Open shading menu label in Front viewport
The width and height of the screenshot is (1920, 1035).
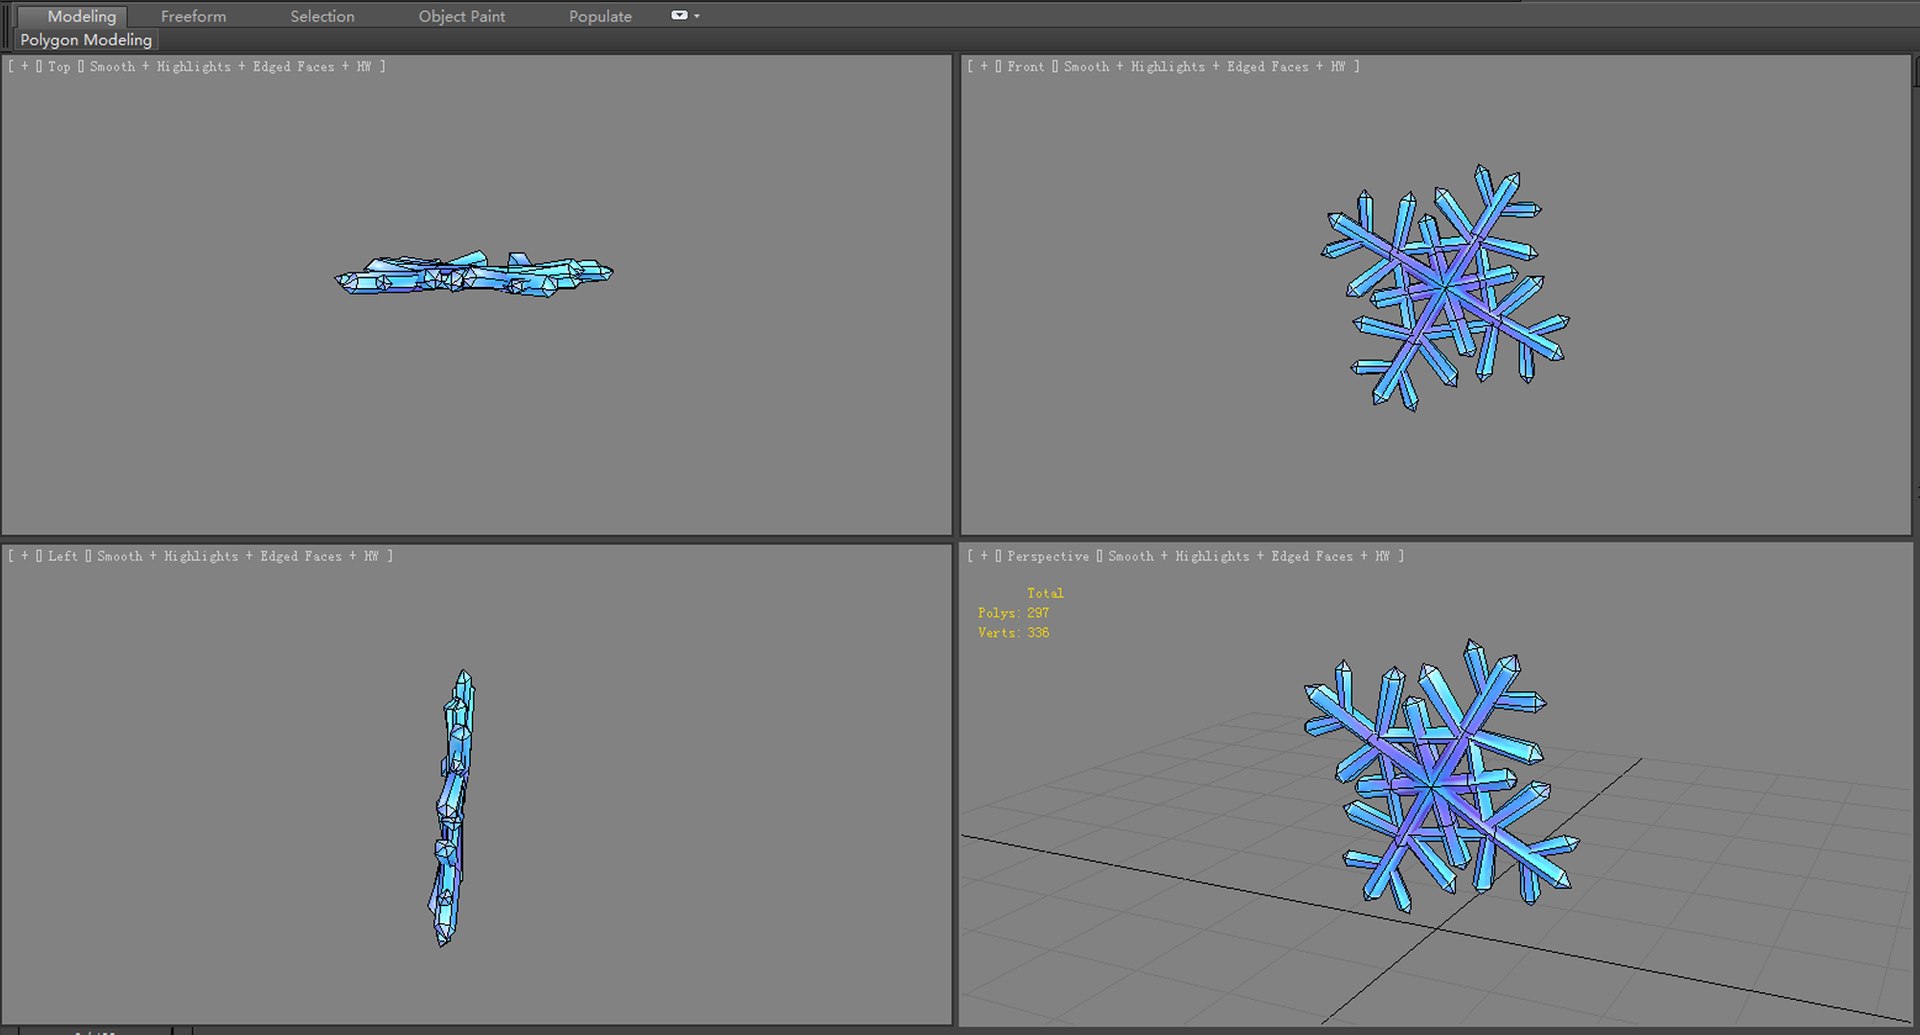point(1204,67)
